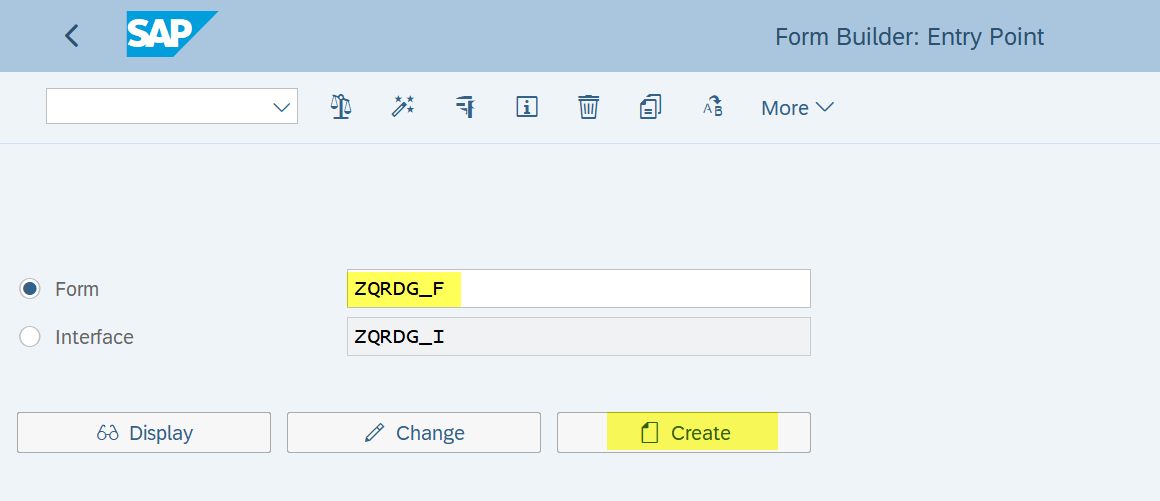Click the magic wand activate icon
Viewport: 1160px width, 501px height.
(403, 106)
